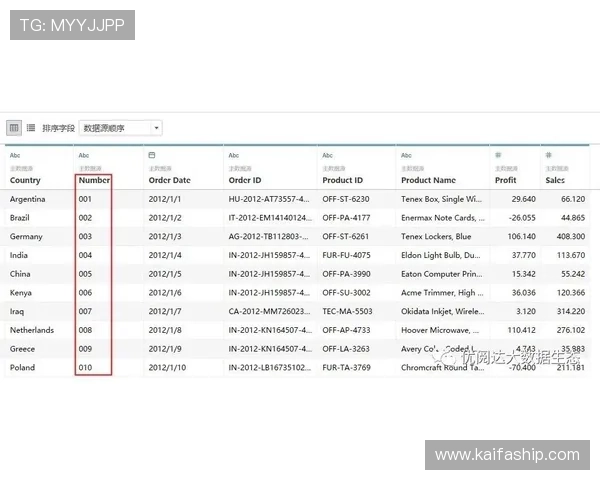Click the Kenya cell
600x480 pixels.
pyautogui.click(x=21, y=293)
